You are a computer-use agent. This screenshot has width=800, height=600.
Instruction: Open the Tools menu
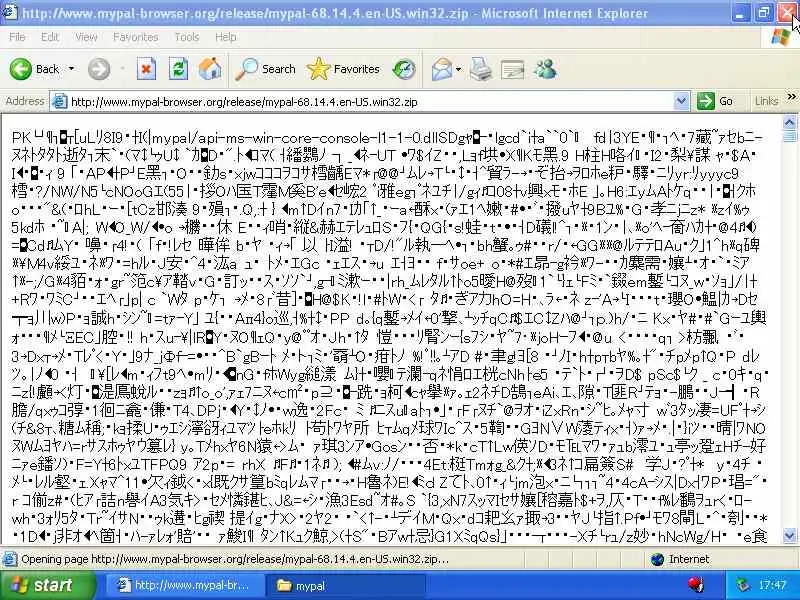[187, 37]
